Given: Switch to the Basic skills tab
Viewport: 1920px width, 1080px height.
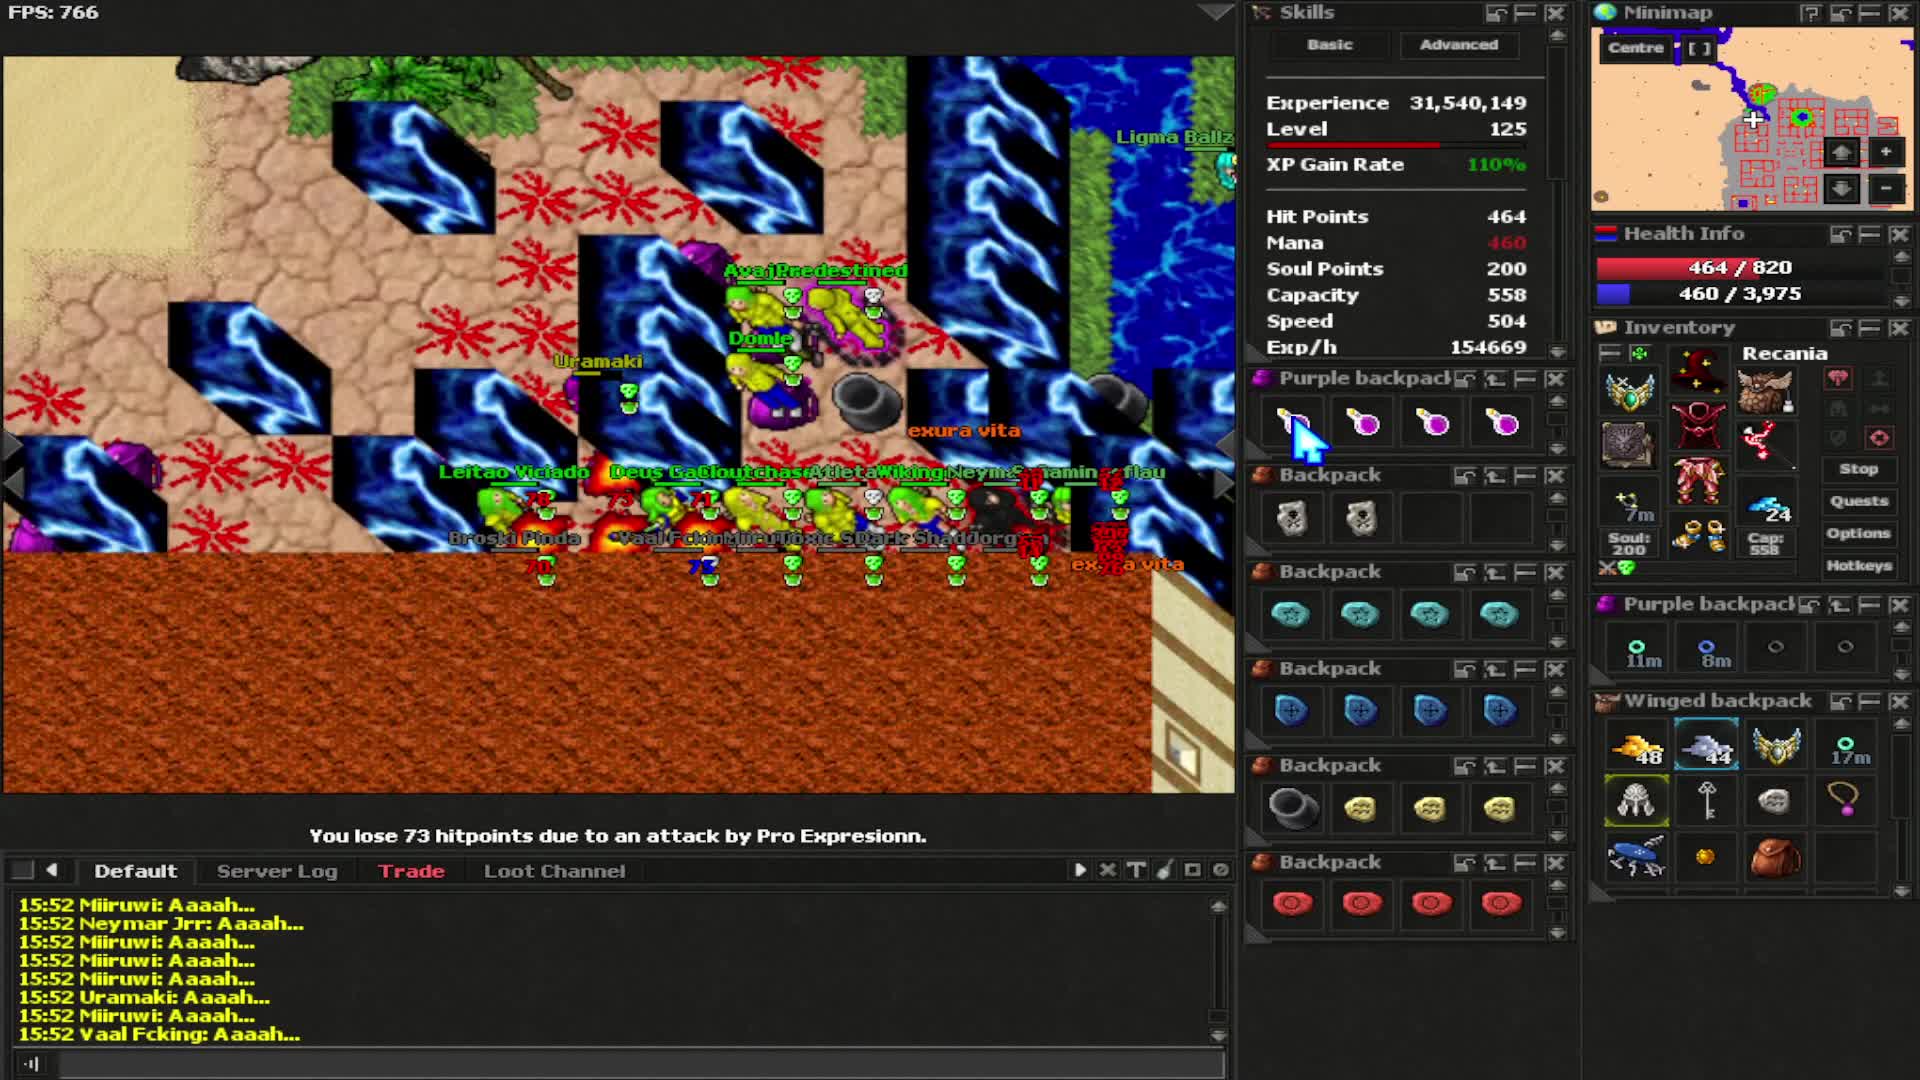Looking at the screenshot, I should pyautogui.click(x=1329, y=45).
